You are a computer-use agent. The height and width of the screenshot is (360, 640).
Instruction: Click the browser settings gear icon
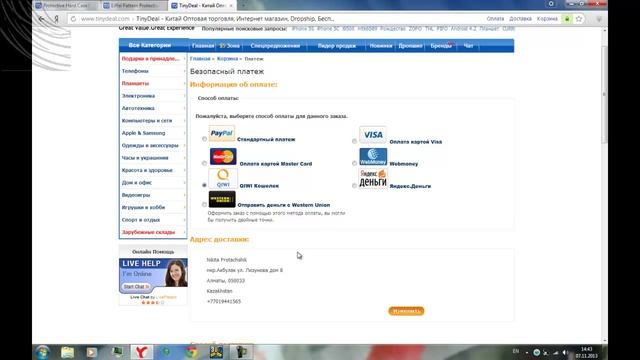point(551,4)
